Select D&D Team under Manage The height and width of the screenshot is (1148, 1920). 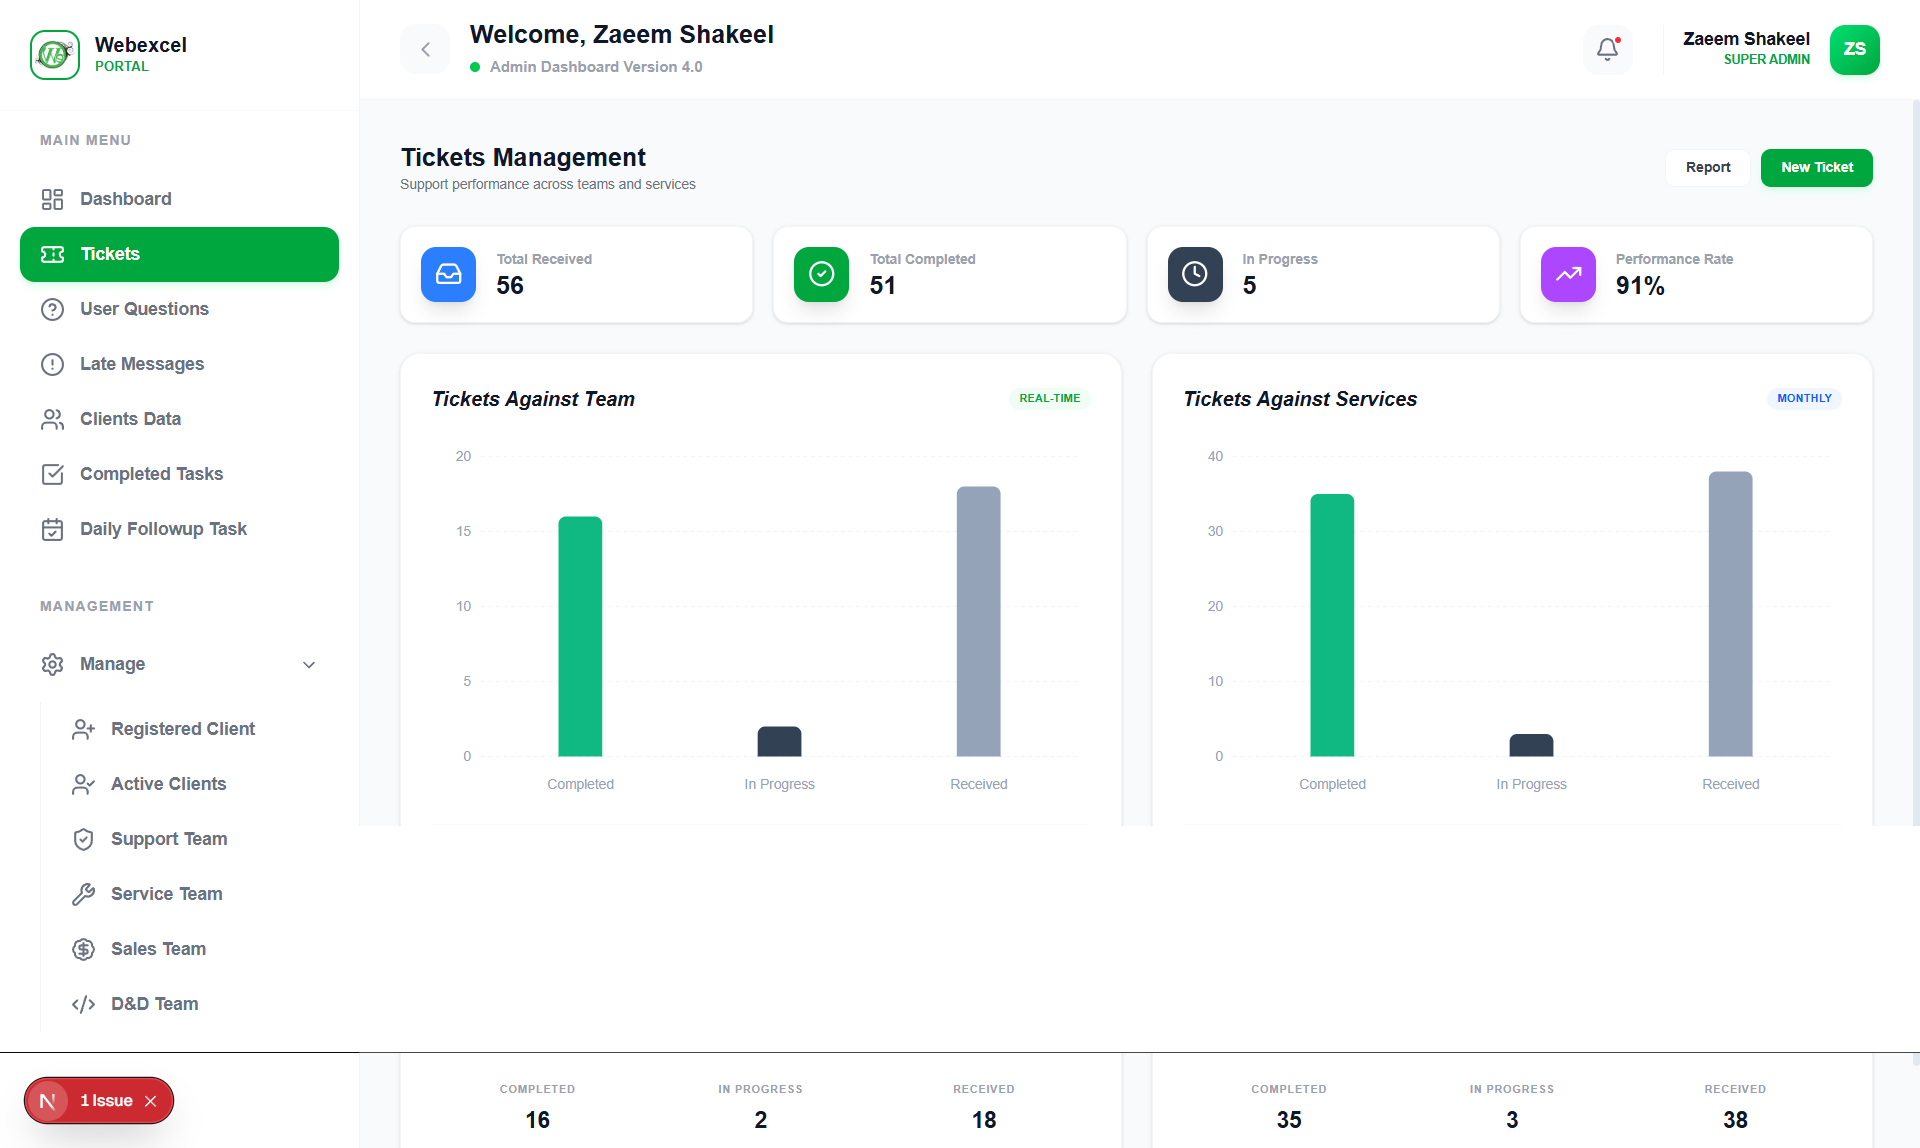point(154,1004)
